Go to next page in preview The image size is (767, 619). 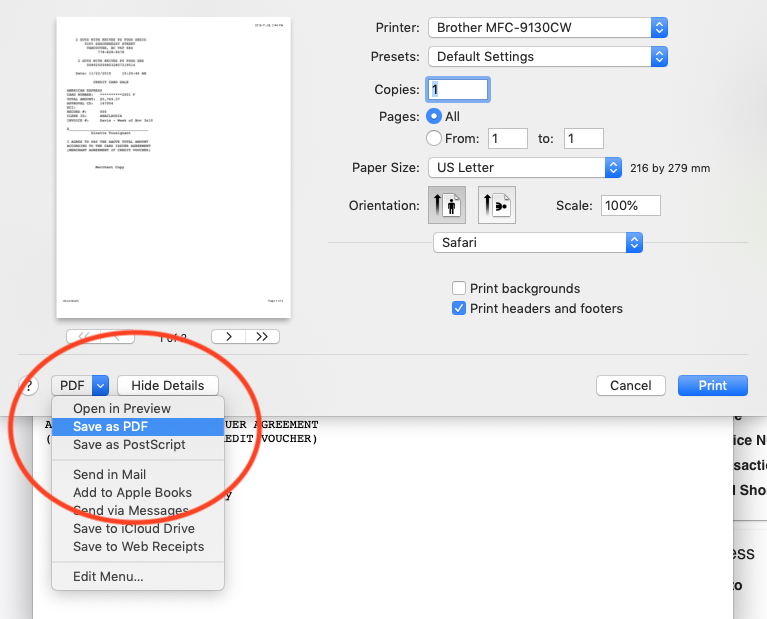point(228,337)
